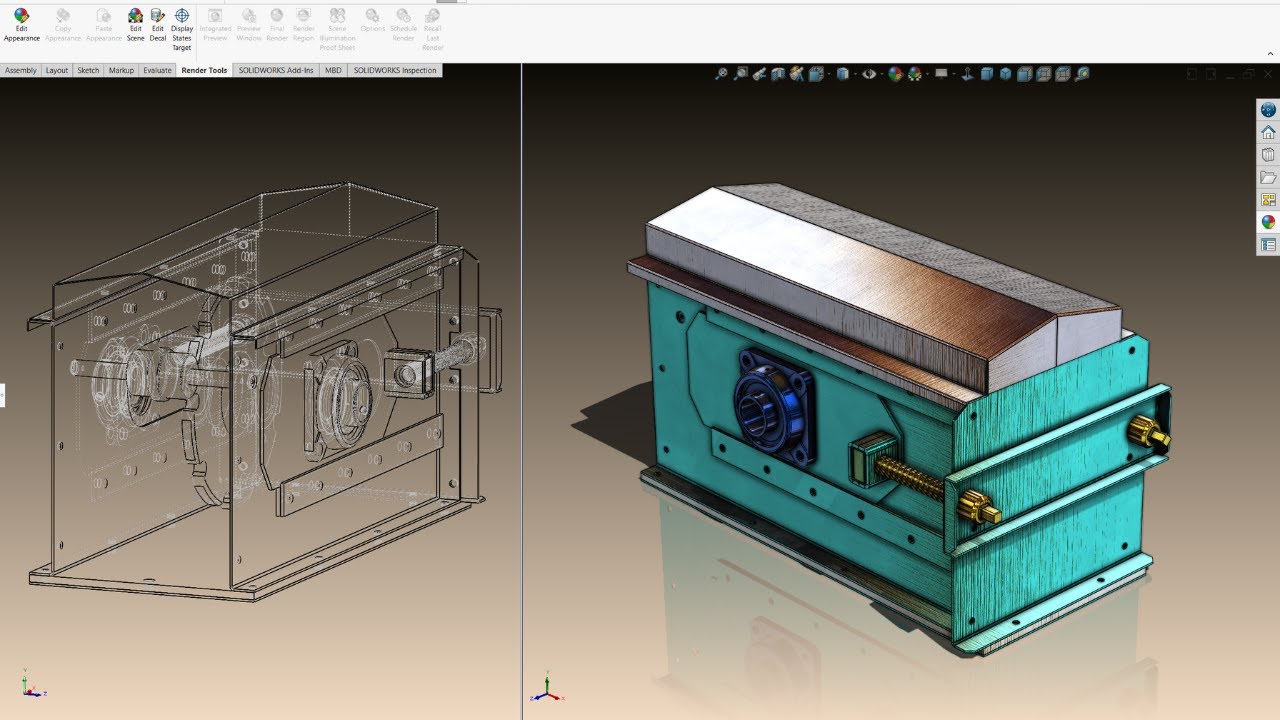Choose the Render Region tool
This screenshot has width=1280, height=720.
click(x=304, y=26)
